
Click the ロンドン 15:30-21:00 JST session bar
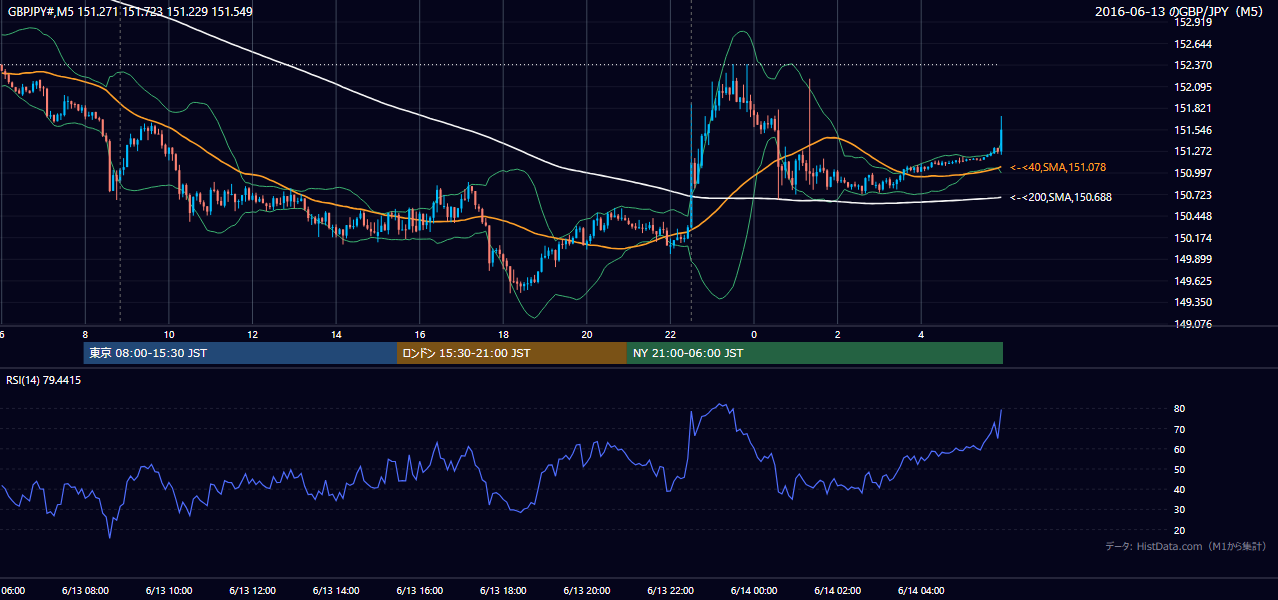(512, 353)
